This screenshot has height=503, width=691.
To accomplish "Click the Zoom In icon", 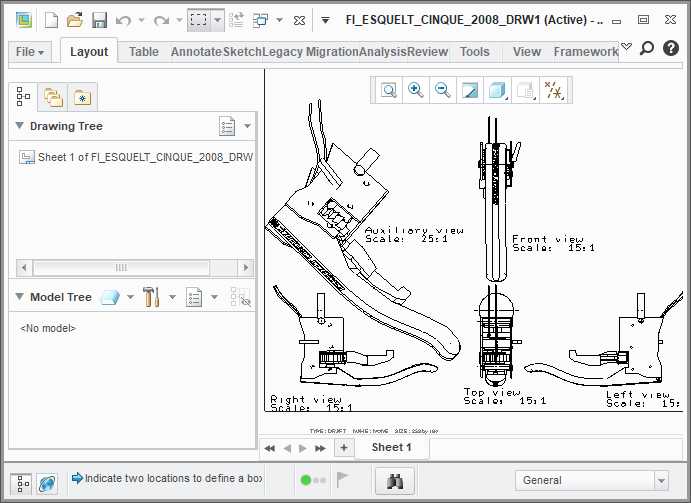I will 416,90.
